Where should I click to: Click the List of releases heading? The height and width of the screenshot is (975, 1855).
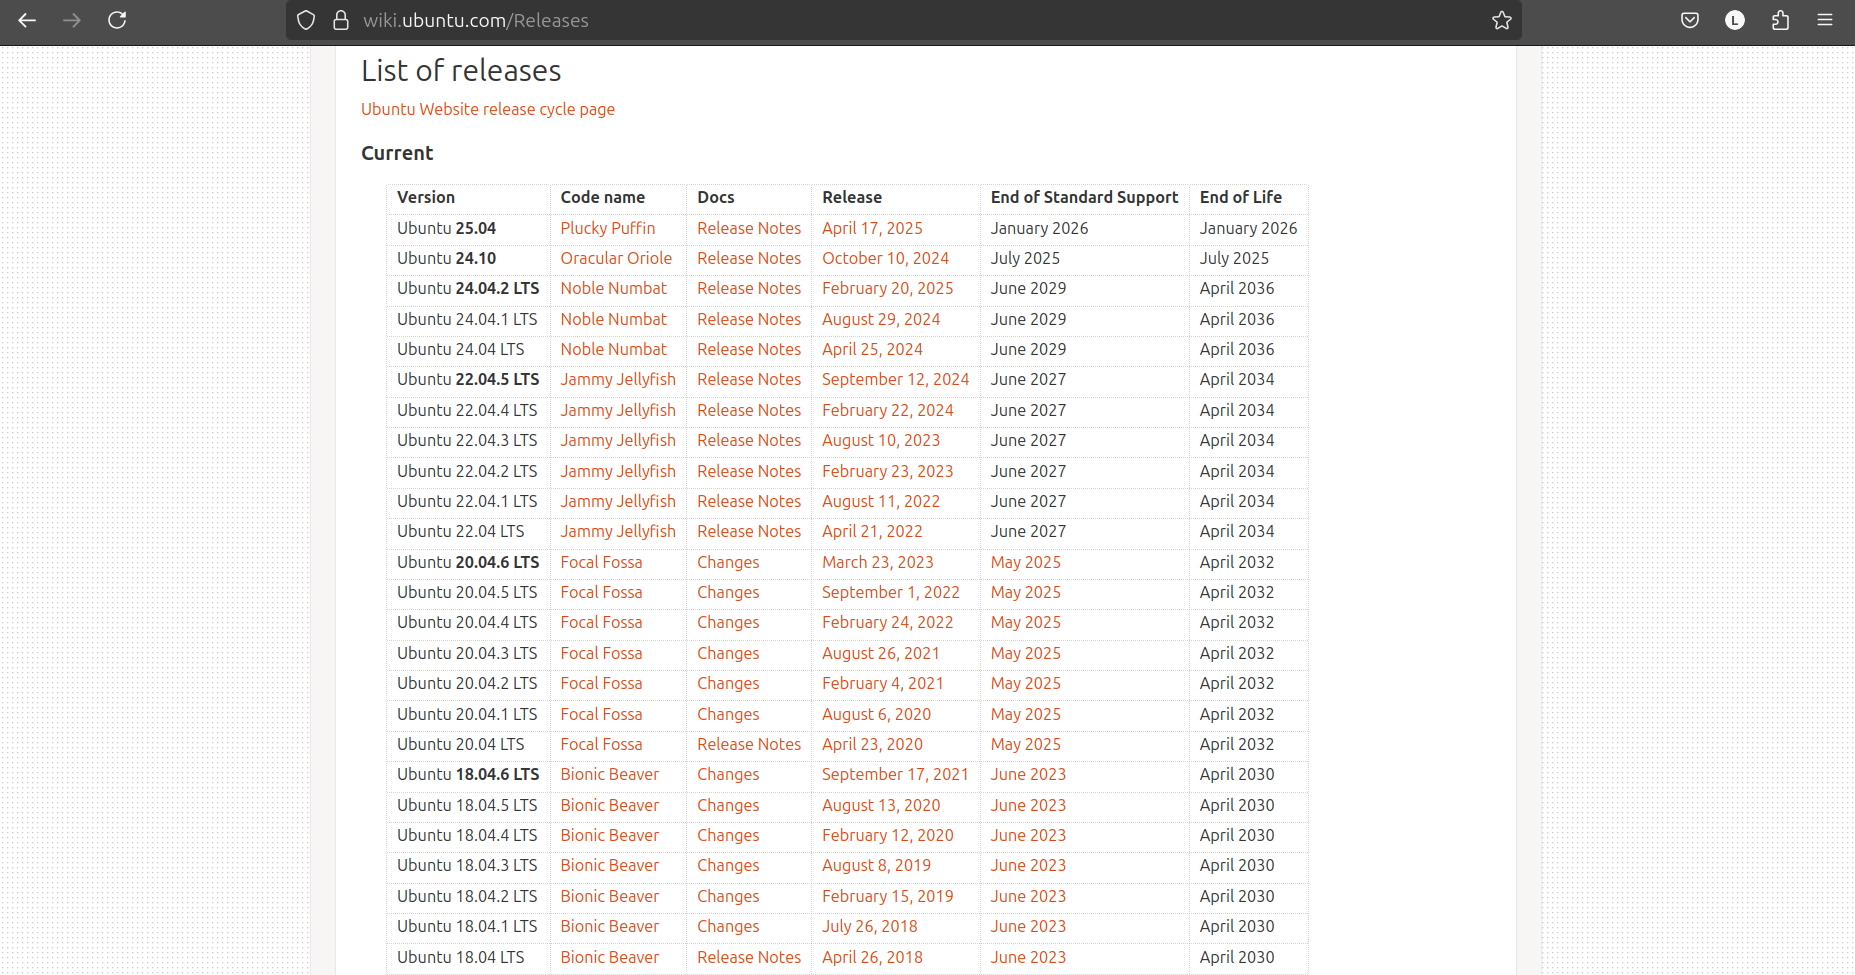point(461,71)
